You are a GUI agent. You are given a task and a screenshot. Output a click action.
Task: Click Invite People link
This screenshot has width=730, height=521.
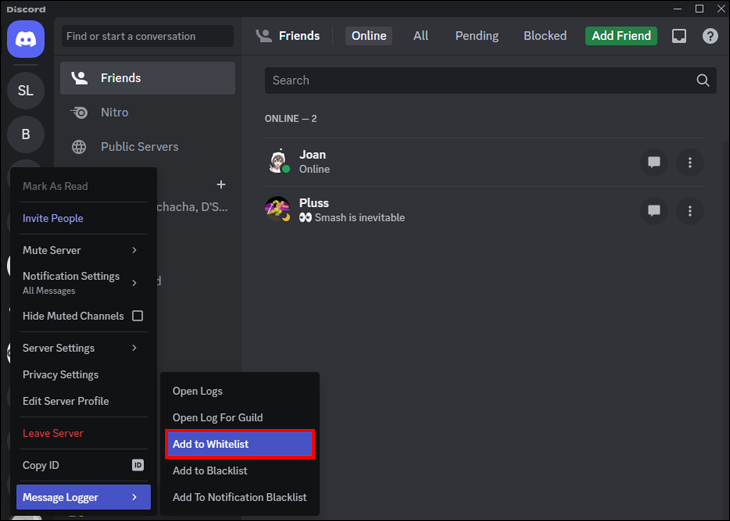click(53, 218)
